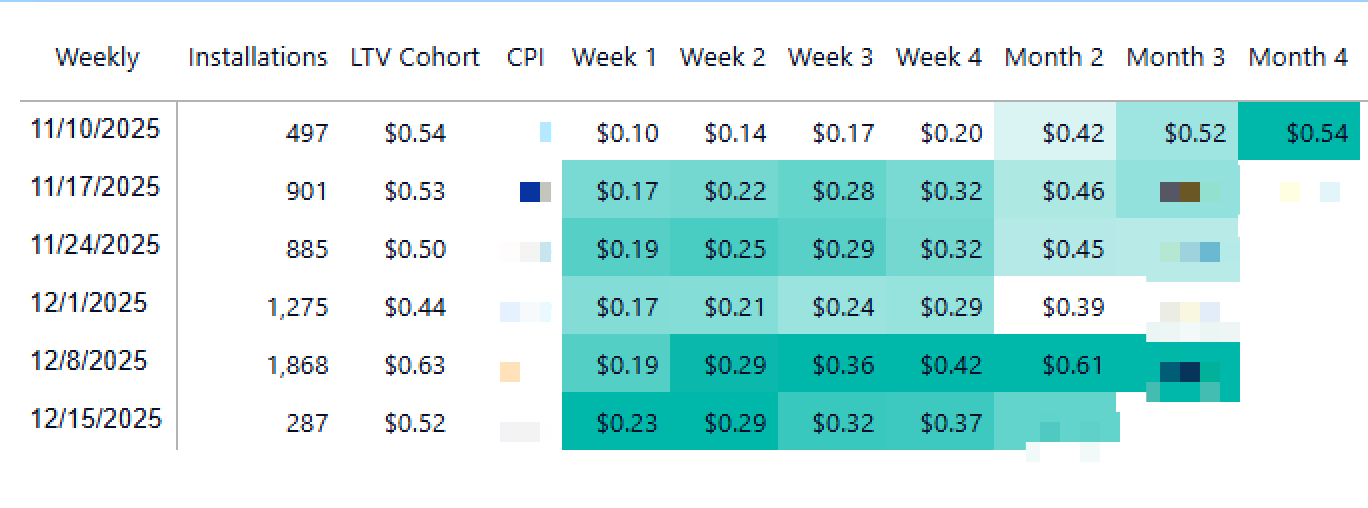Click the Month 4 column header
This screenshot has height=508, width=1368.
pos(1298,58)
